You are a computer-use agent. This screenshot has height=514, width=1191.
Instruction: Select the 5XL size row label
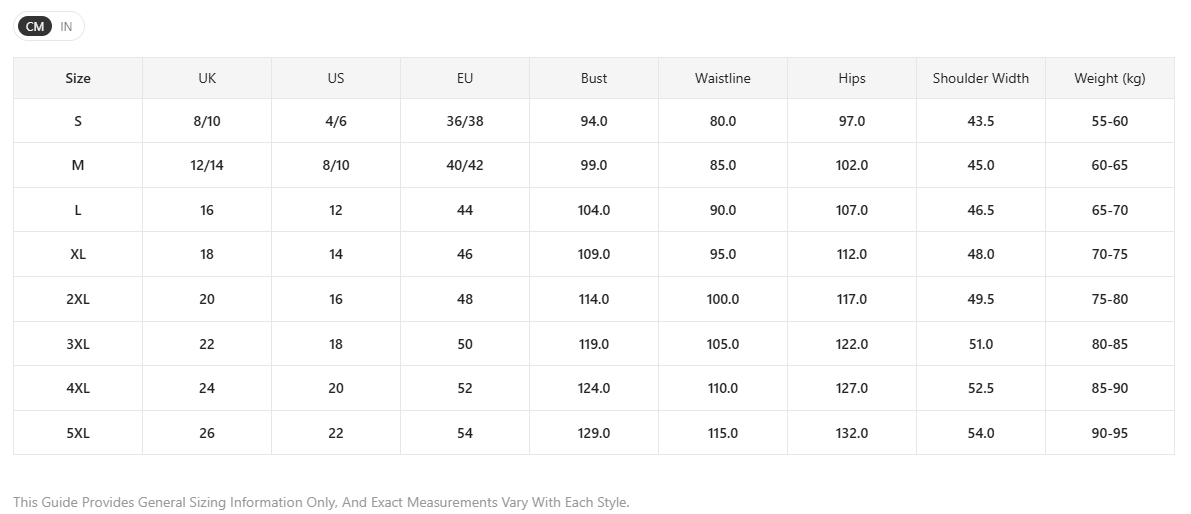77,434
